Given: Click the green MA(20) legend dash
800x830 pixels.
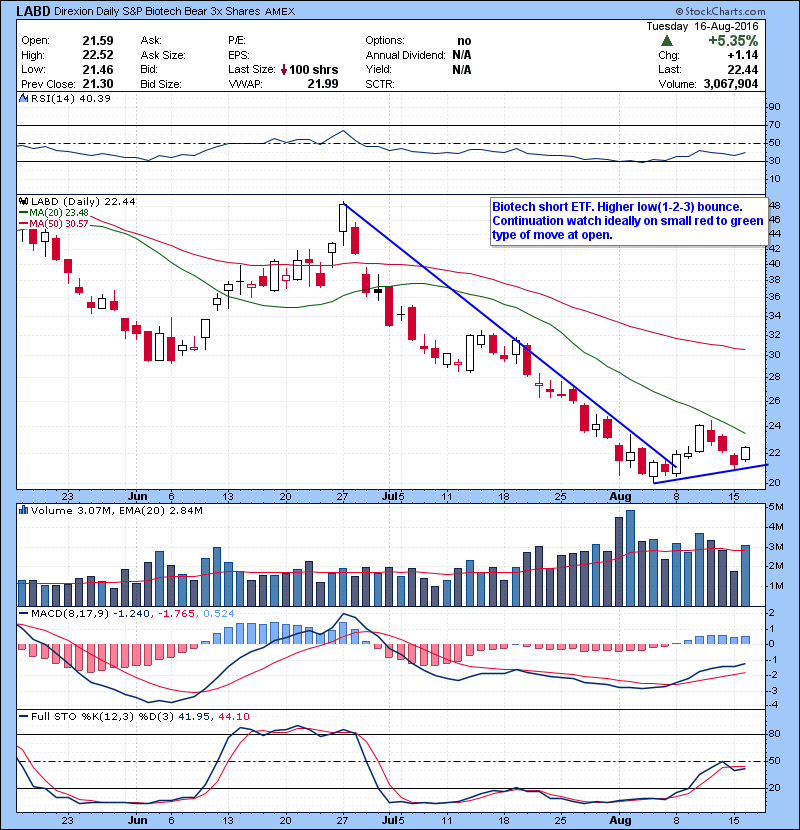Looking at the screenshot, I should [24, 213].
